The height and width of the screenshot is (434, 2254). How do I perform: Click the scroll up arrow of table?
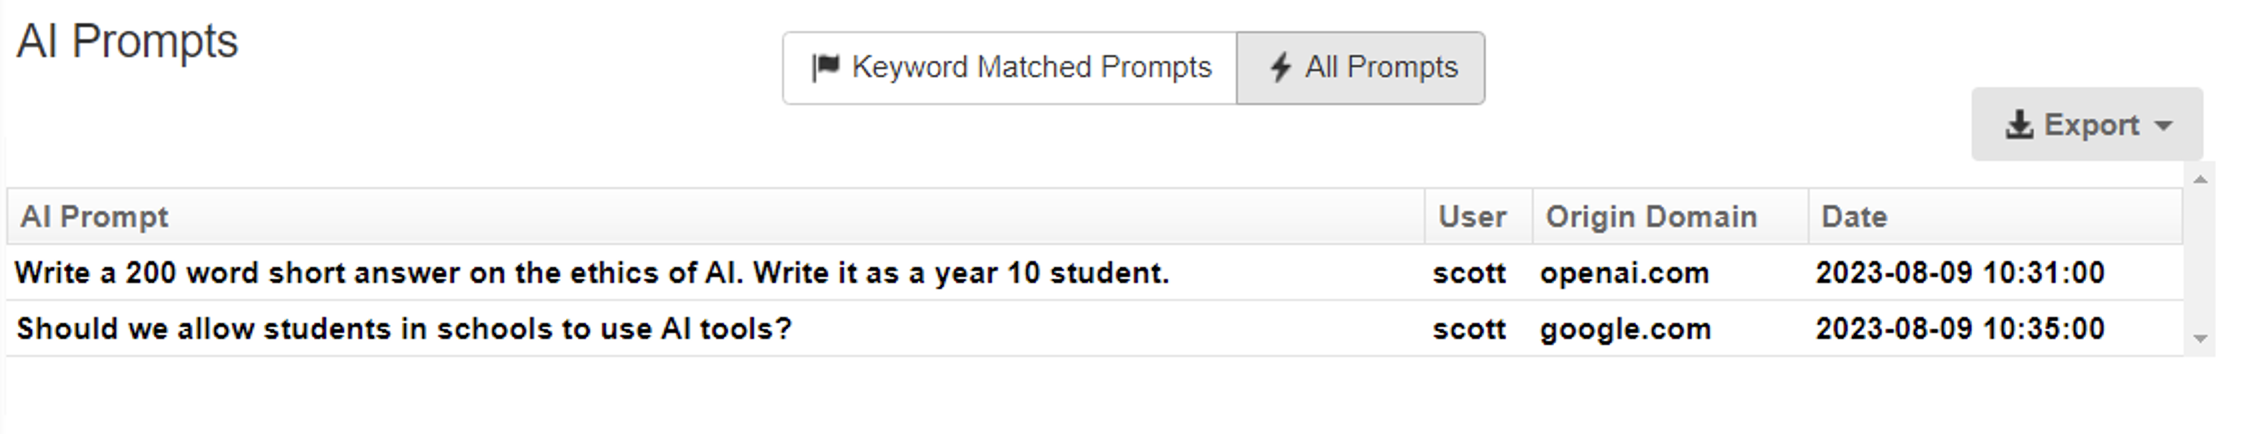click(2200, 179)
